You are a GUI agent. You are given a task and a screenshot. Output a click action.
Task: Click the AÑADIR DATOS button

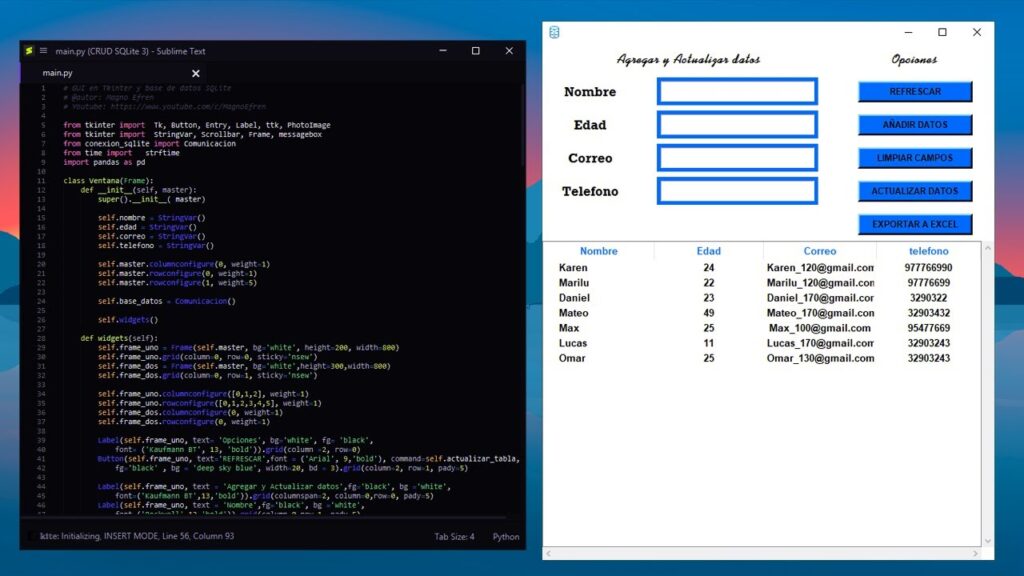click(x=914, y=125)
